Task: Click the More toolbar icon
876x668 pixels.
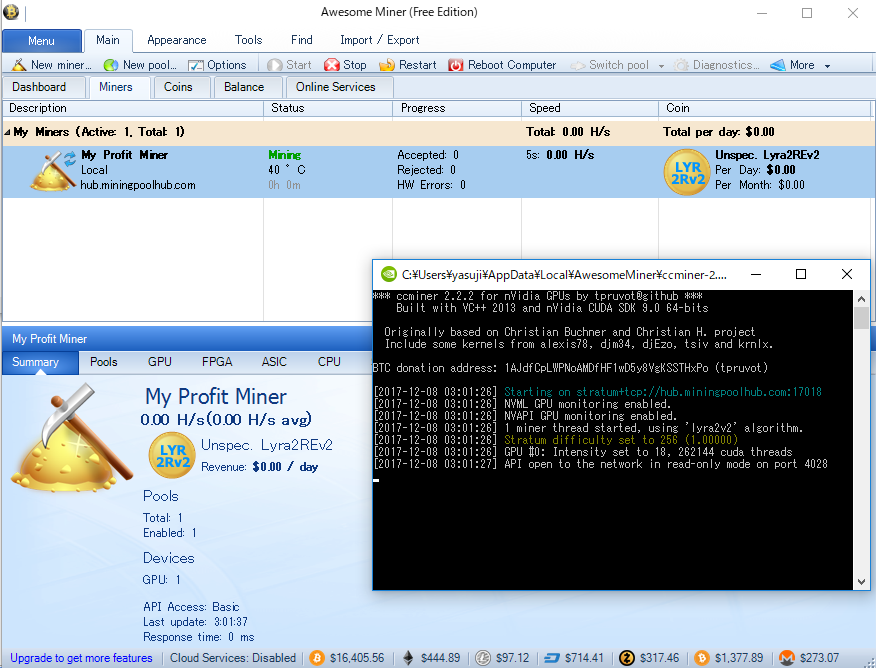Action: (778, 65)
